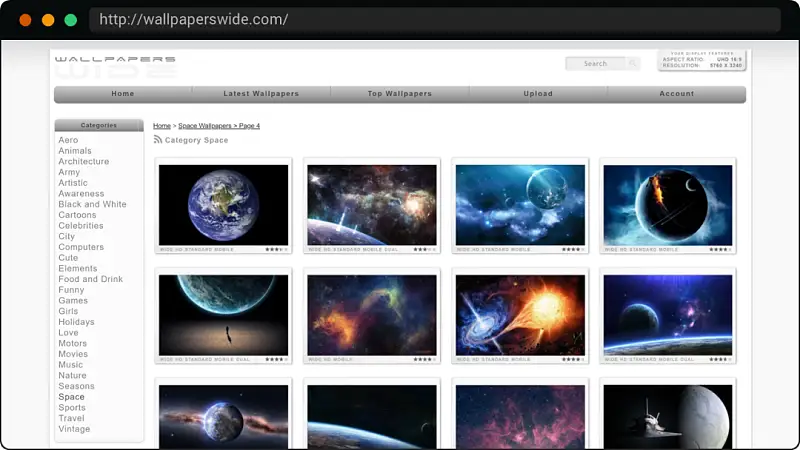Select the Architecture category
Viewport: 800px width, 450px height.
(84, 161)
